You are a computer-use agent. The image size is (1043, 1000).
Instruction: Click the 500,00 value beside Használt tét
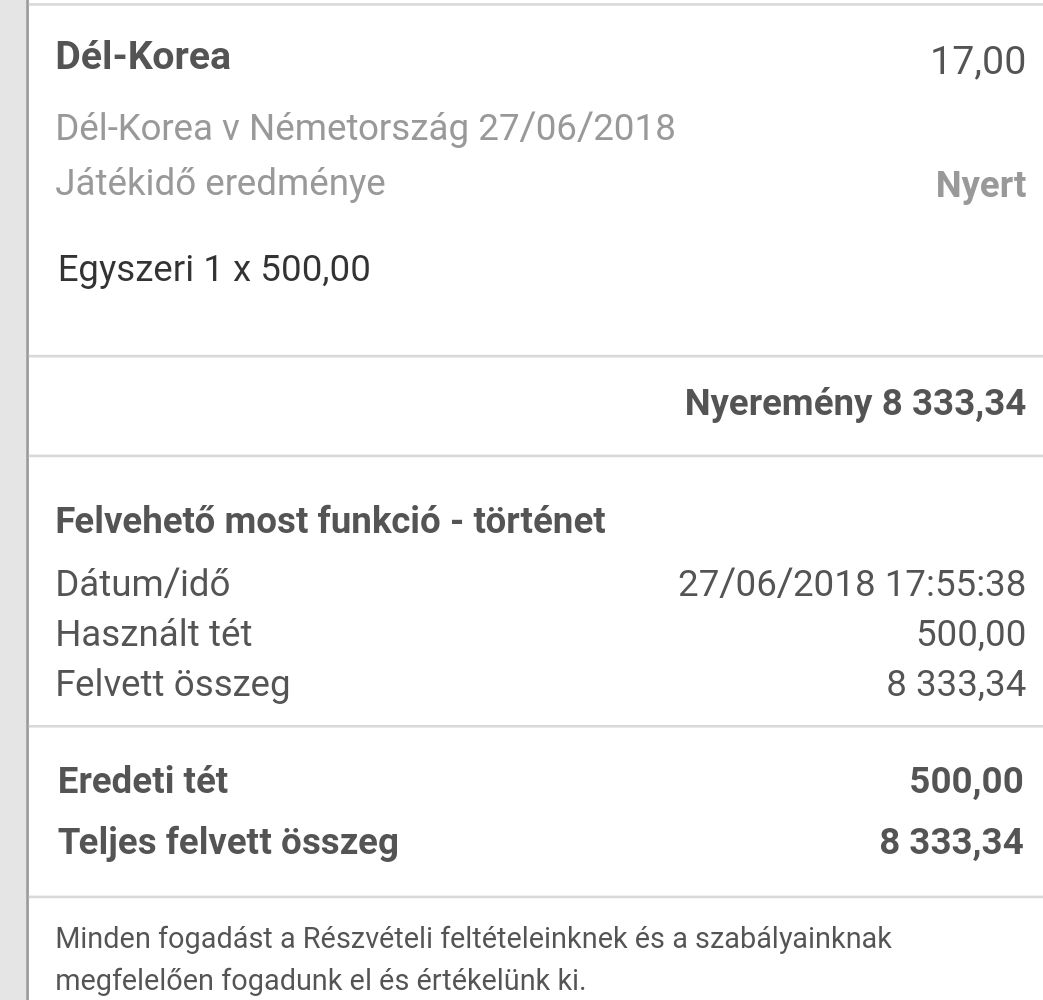tap(970, 634)
